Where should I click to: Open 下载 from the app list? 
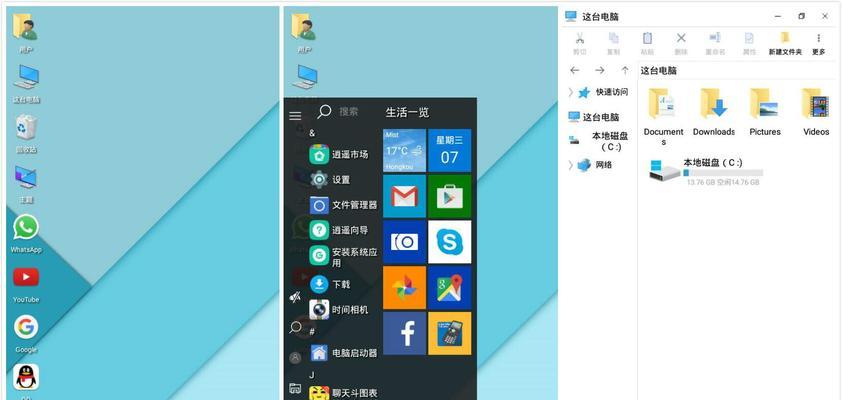click(x=330, y=284)
